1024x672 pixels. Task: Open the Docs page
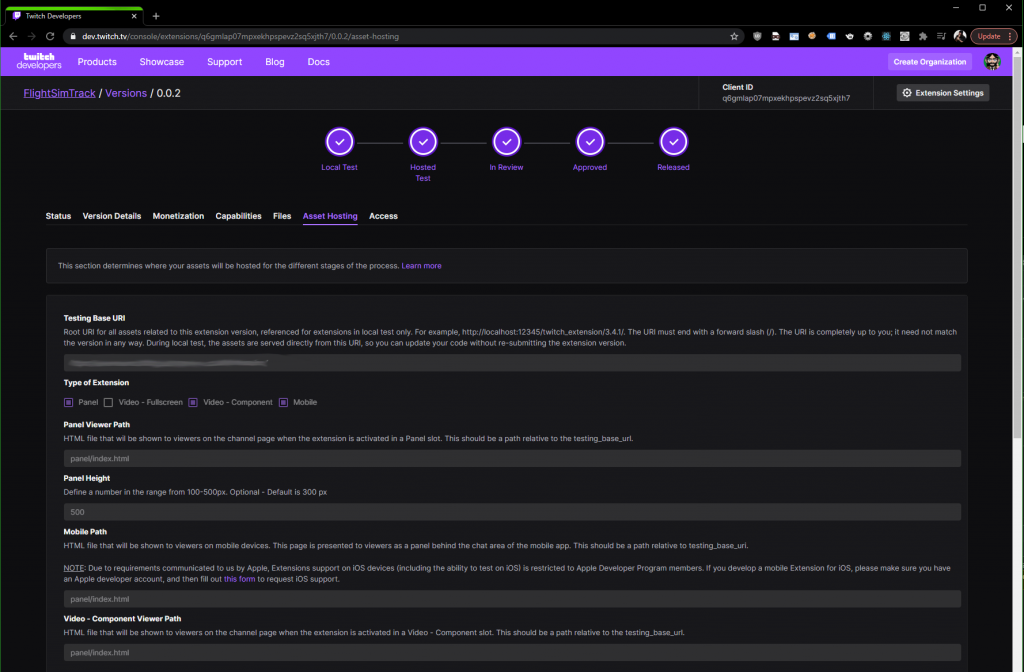[319, 61]
